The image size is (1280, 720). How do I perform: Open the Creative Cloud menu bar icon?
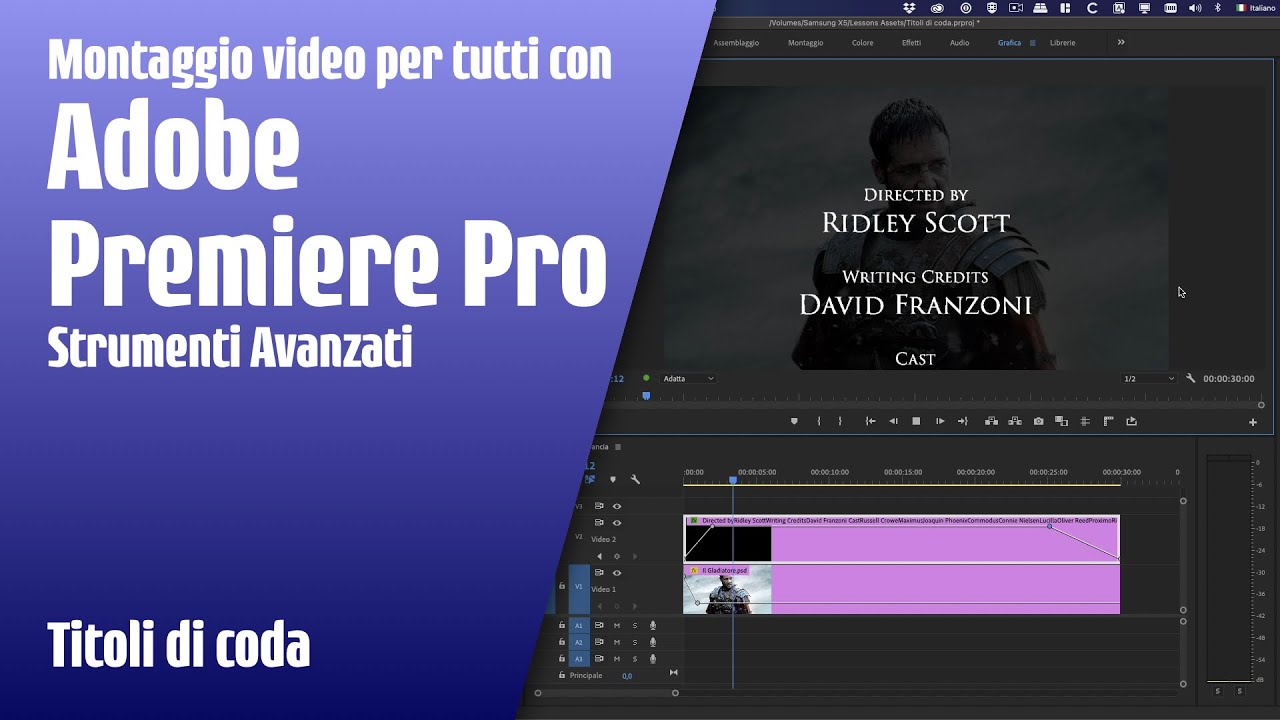(938, 7)
